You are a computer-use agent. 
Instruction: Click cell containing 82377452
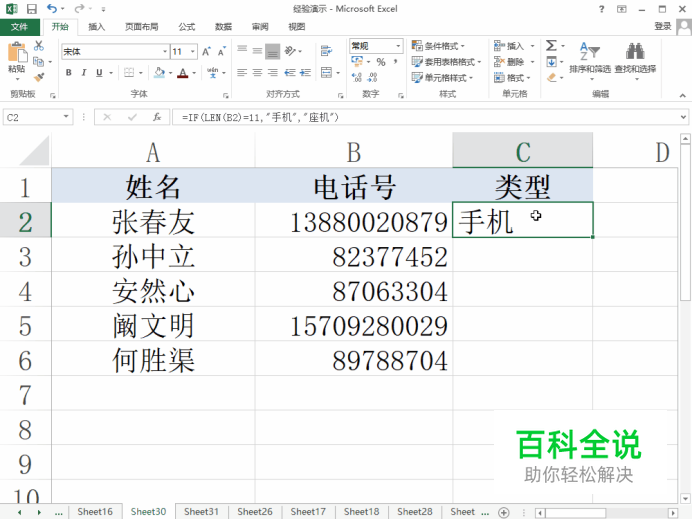coord(354,256)
